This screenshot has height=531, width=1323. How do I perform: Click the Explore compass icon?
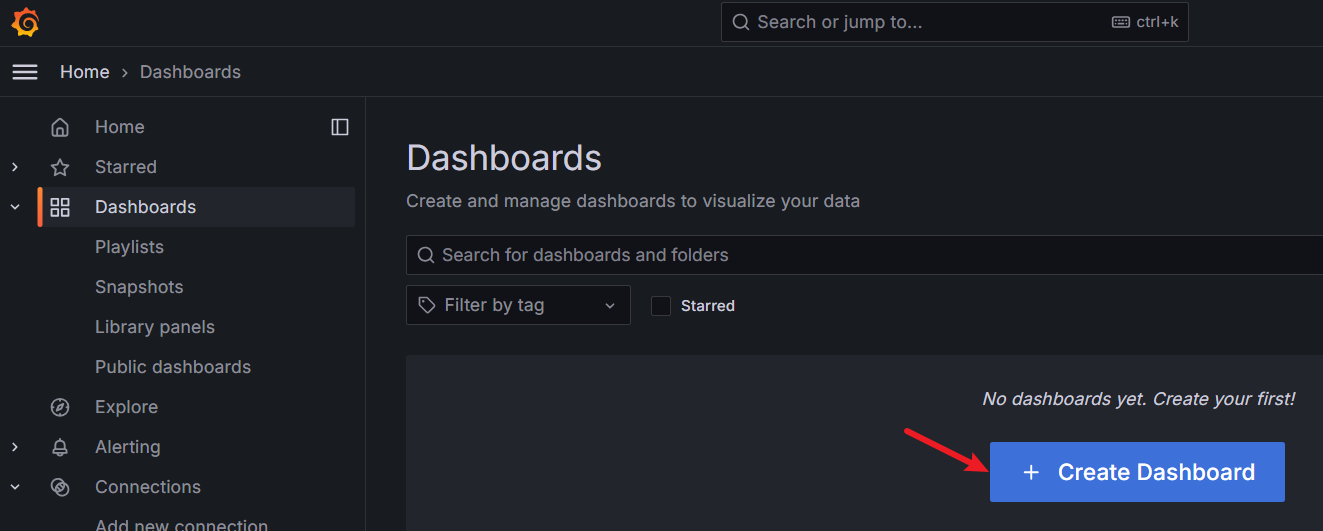[60, 407]
